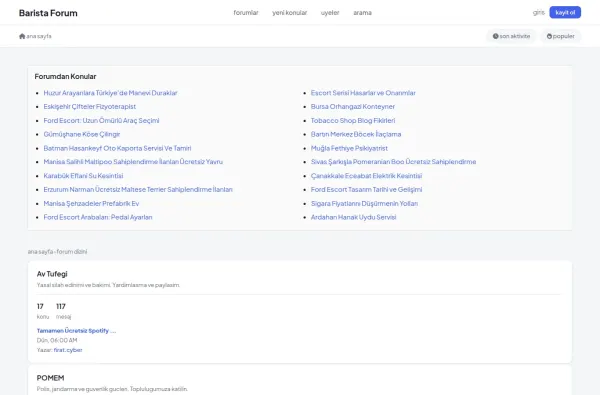Click the giris login link

538,13
